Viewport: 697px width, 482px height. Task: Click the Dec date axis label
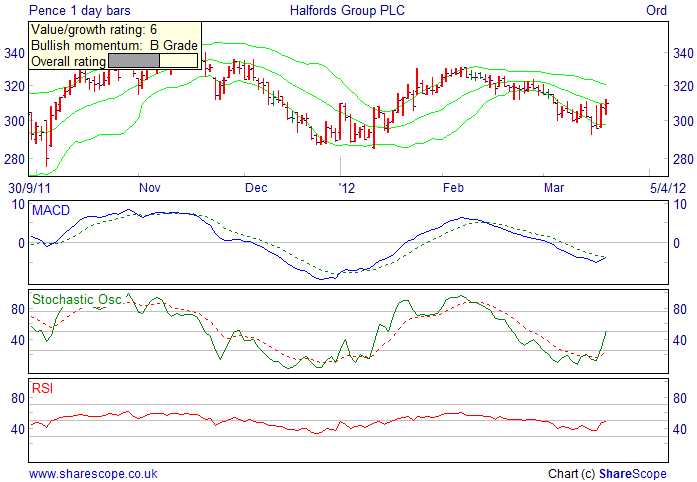pos(256,188)
